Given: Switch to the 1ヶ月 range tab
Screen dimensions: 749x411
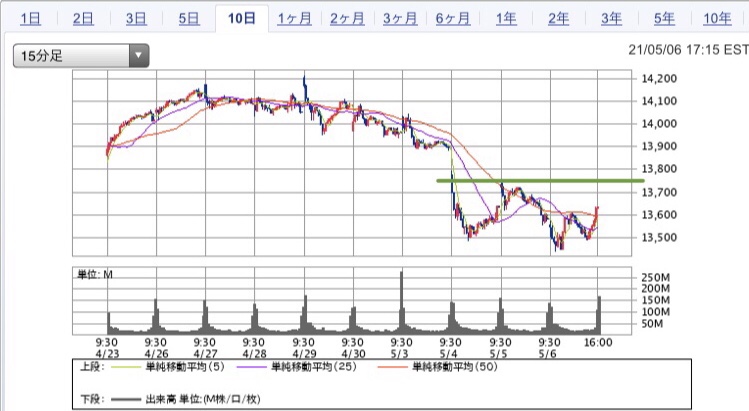Looking at the screenshot, I should (294, 19).
